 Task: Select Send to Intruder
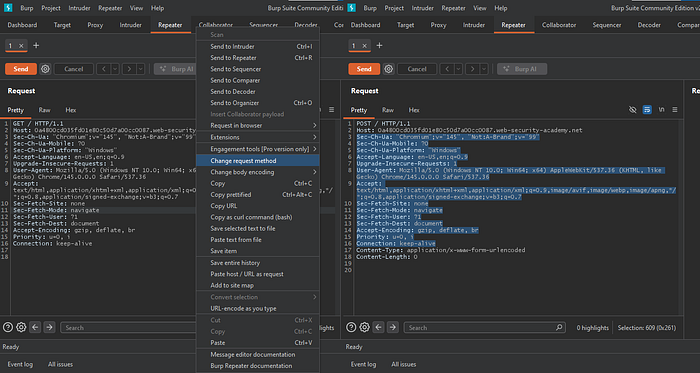[x=258, y=46]
